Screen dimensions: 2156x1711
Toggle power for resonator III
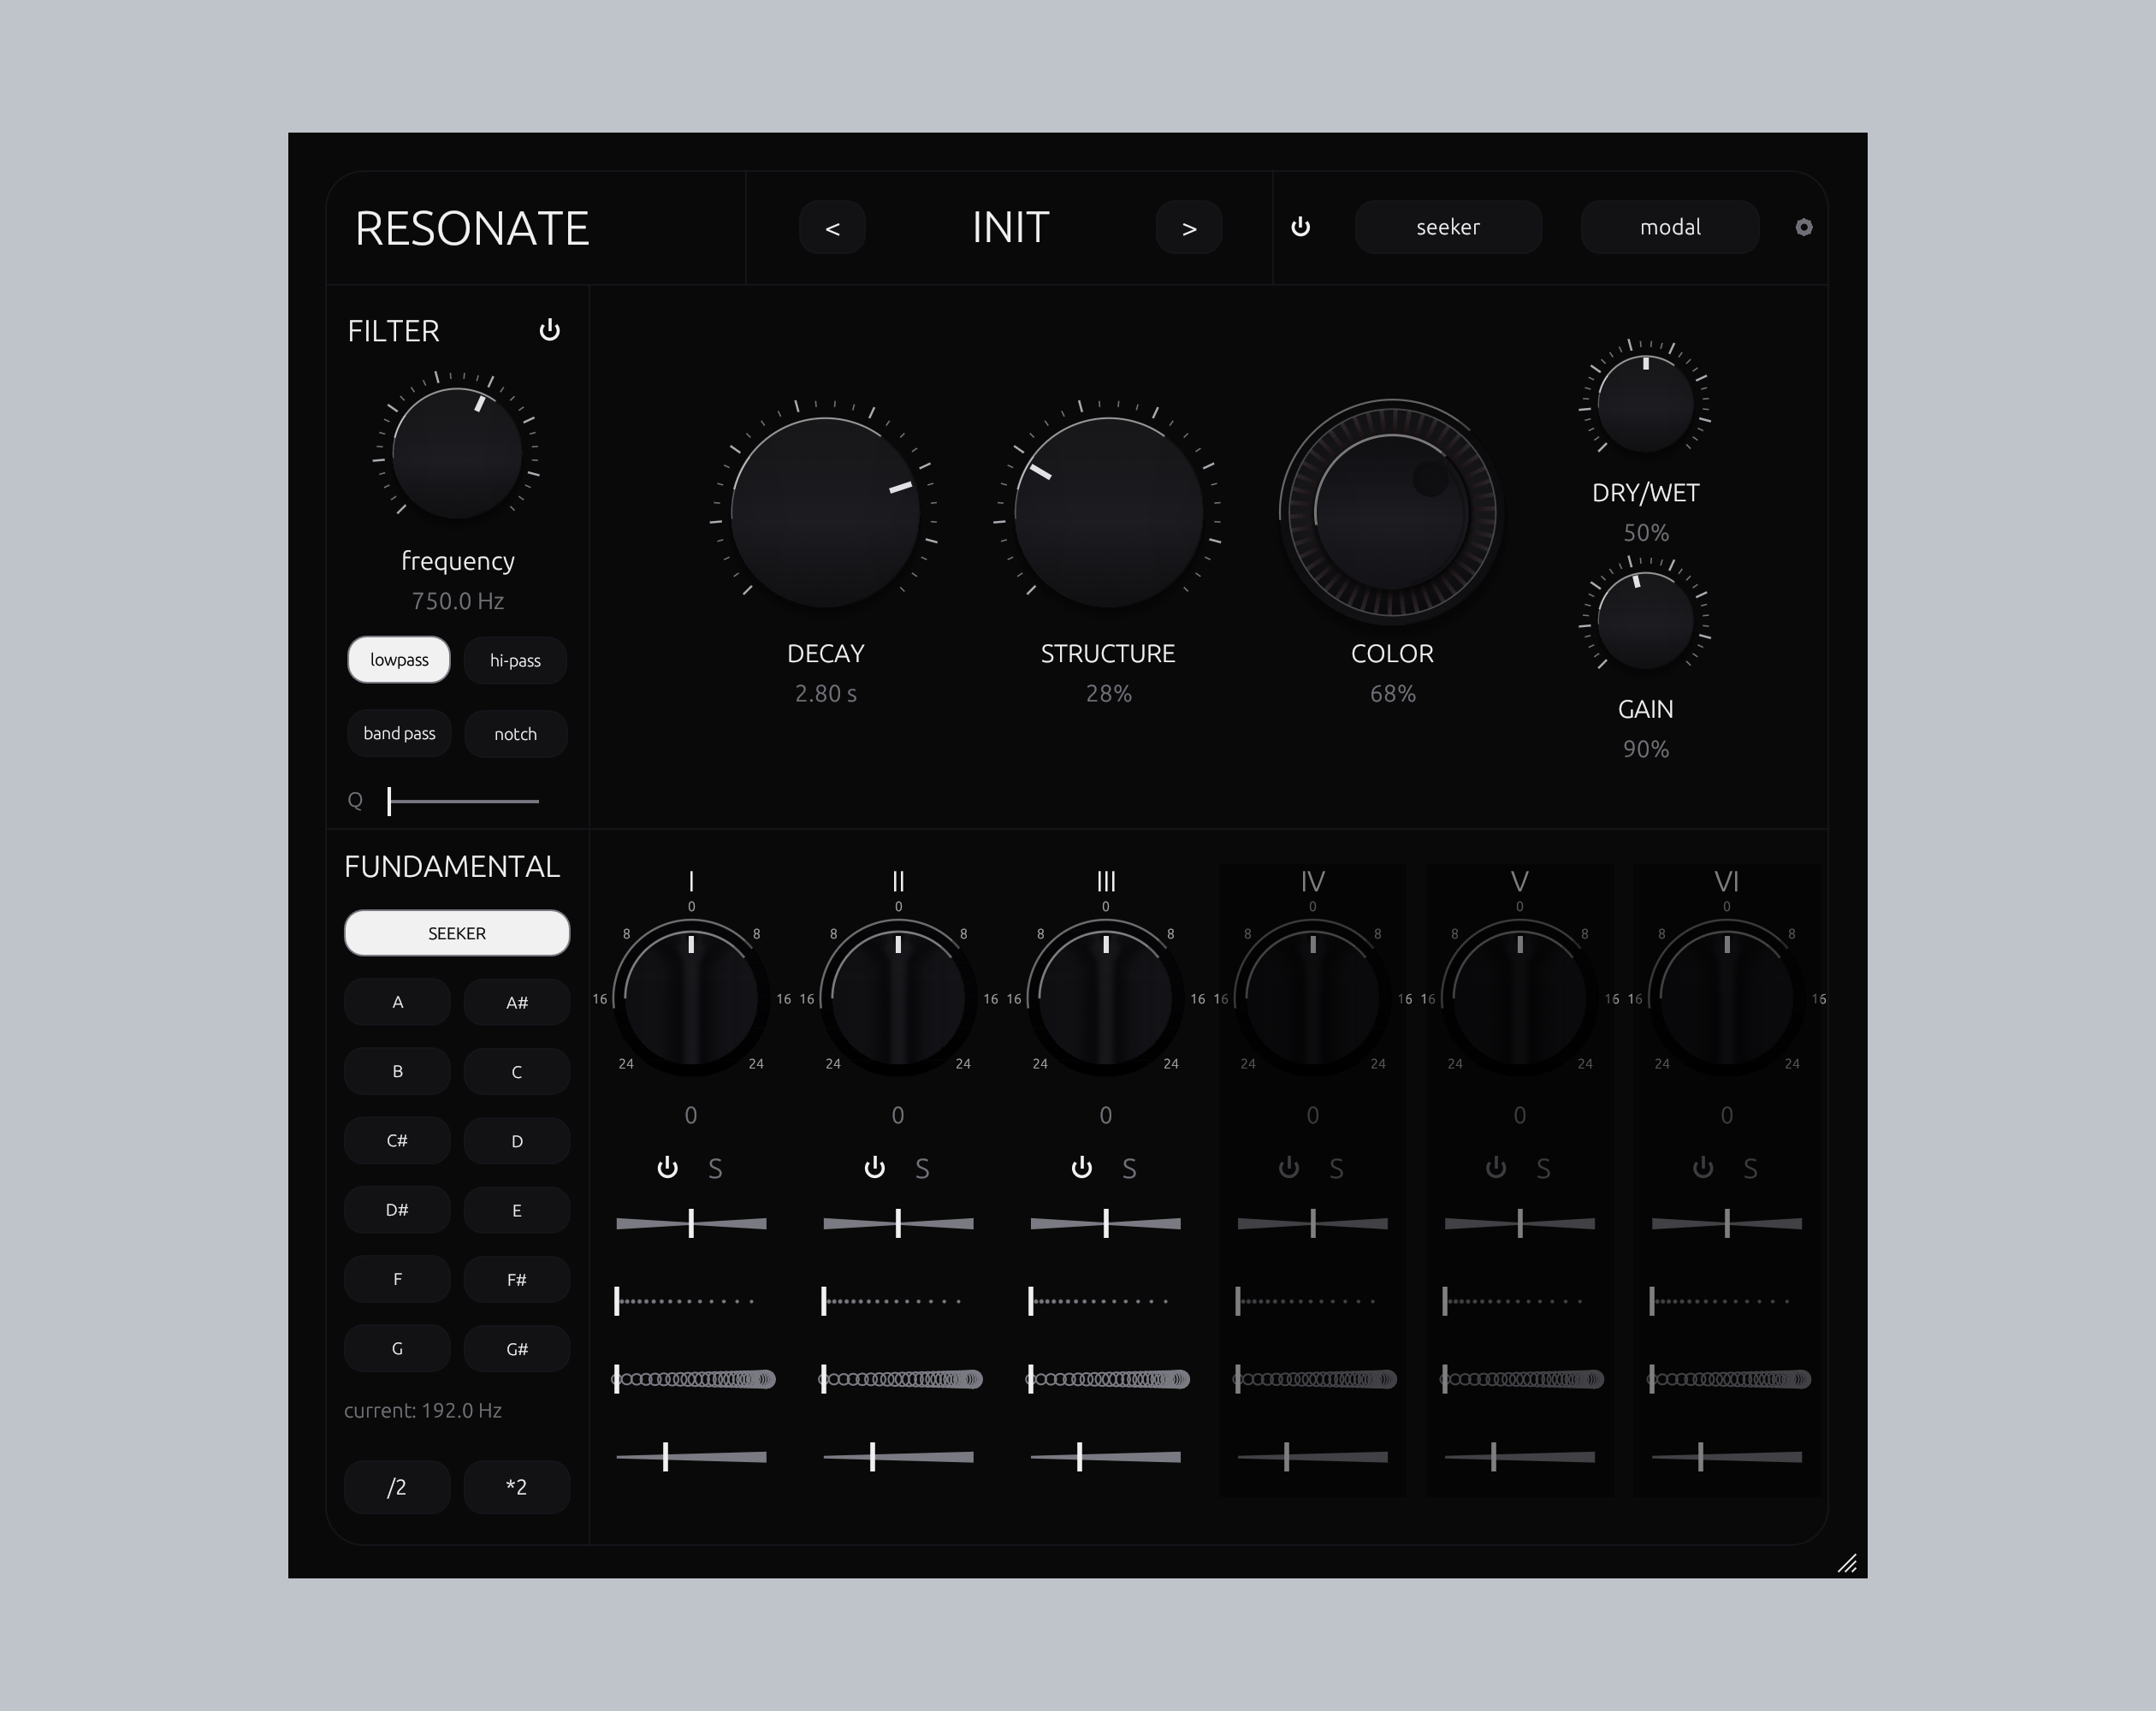click(x=1081, y=1167)
